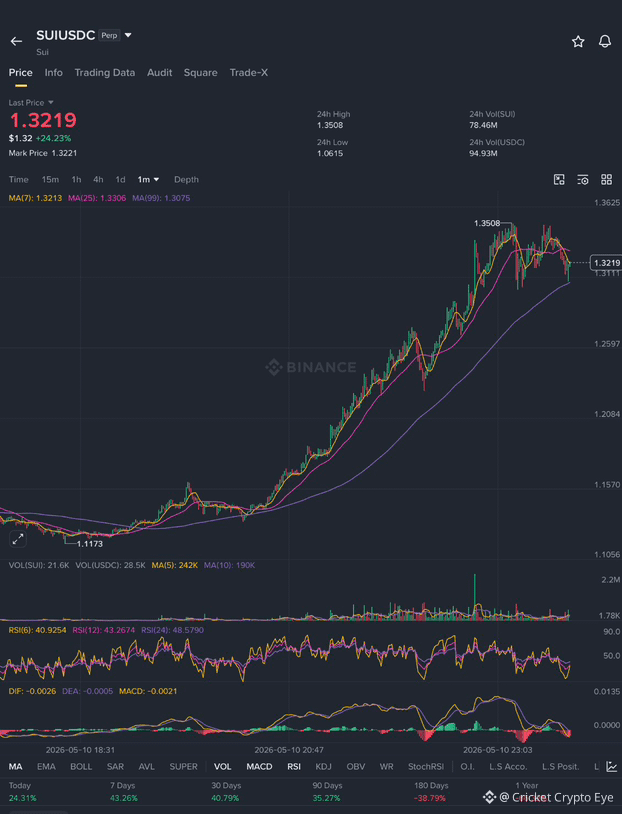622x814 pixels.
Task: Click the 24h Low value 1.0615
Action: tap(330, 153)
